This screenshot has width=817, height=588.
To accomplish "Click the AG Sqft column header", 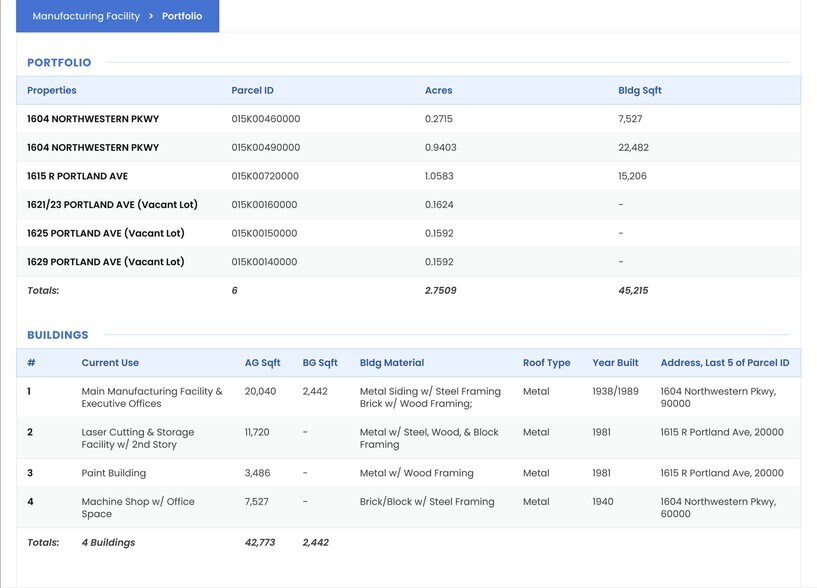I will (x=262, y=363).
